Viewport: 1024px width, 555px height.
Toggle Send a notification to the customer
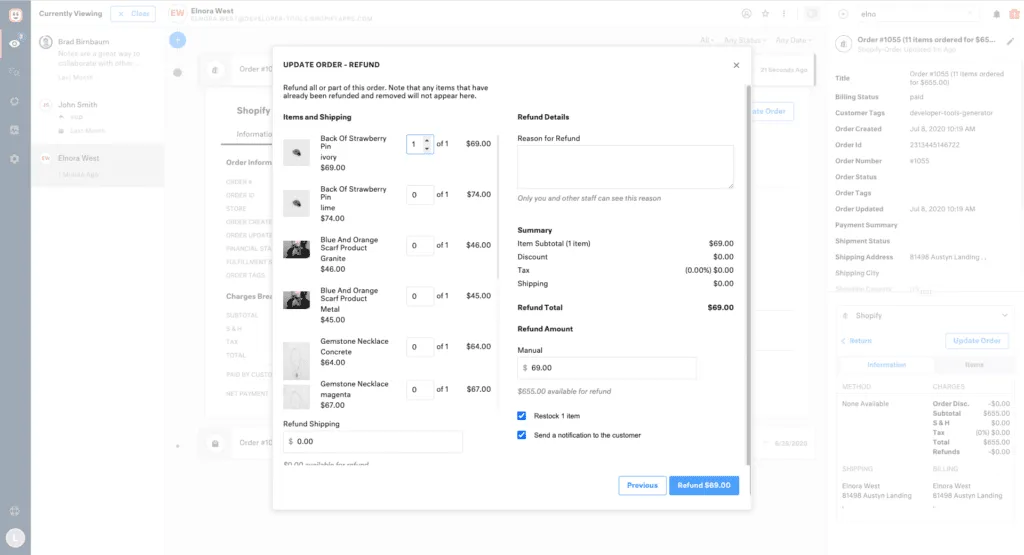tap(522, 435)
